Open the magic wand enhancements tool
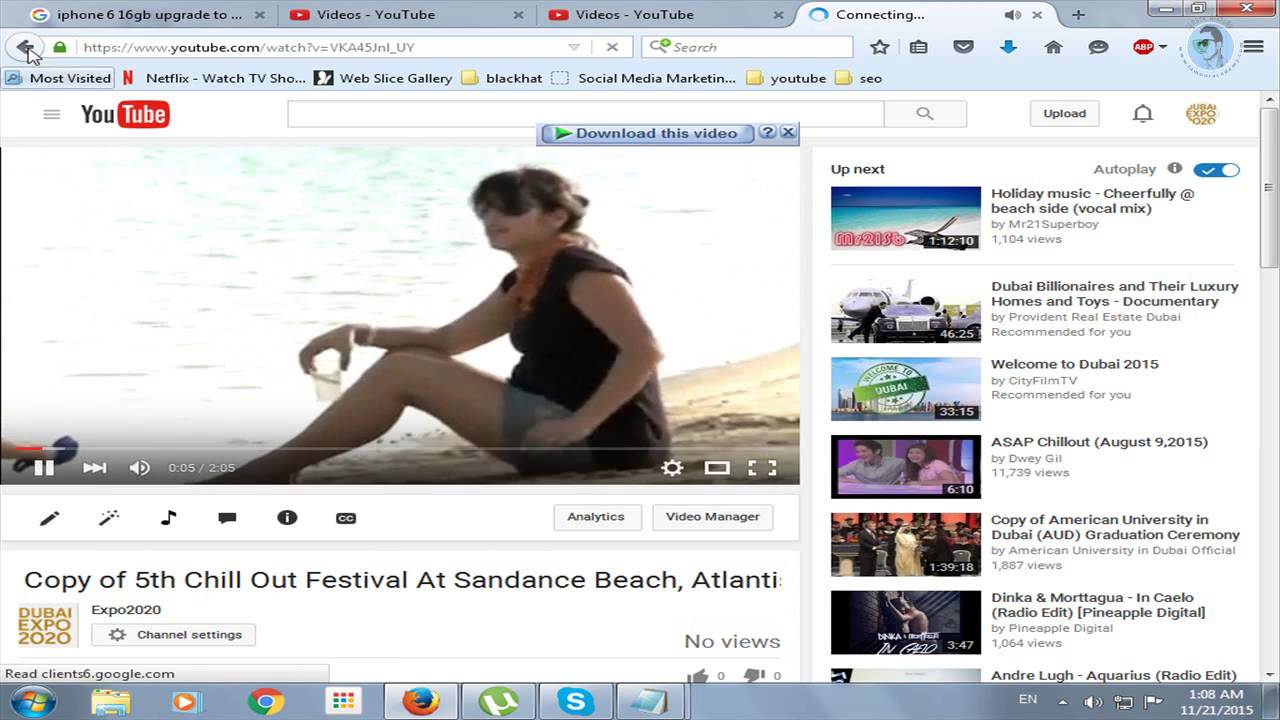 click(109, 517)
